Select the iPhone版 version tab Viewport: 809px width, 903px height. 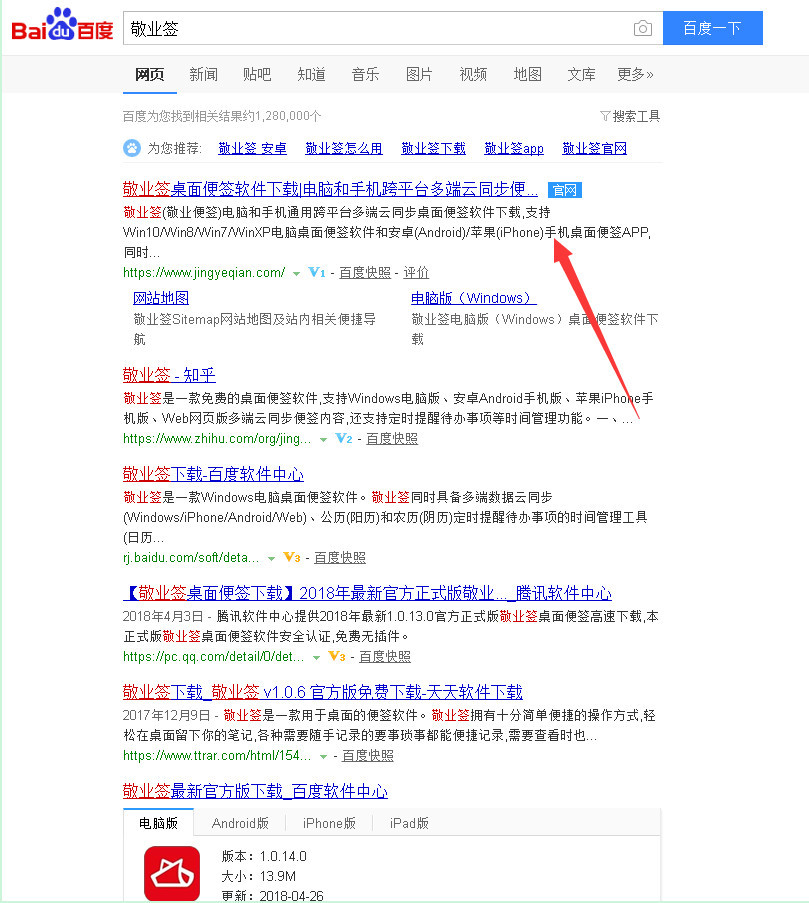(329, 823)
